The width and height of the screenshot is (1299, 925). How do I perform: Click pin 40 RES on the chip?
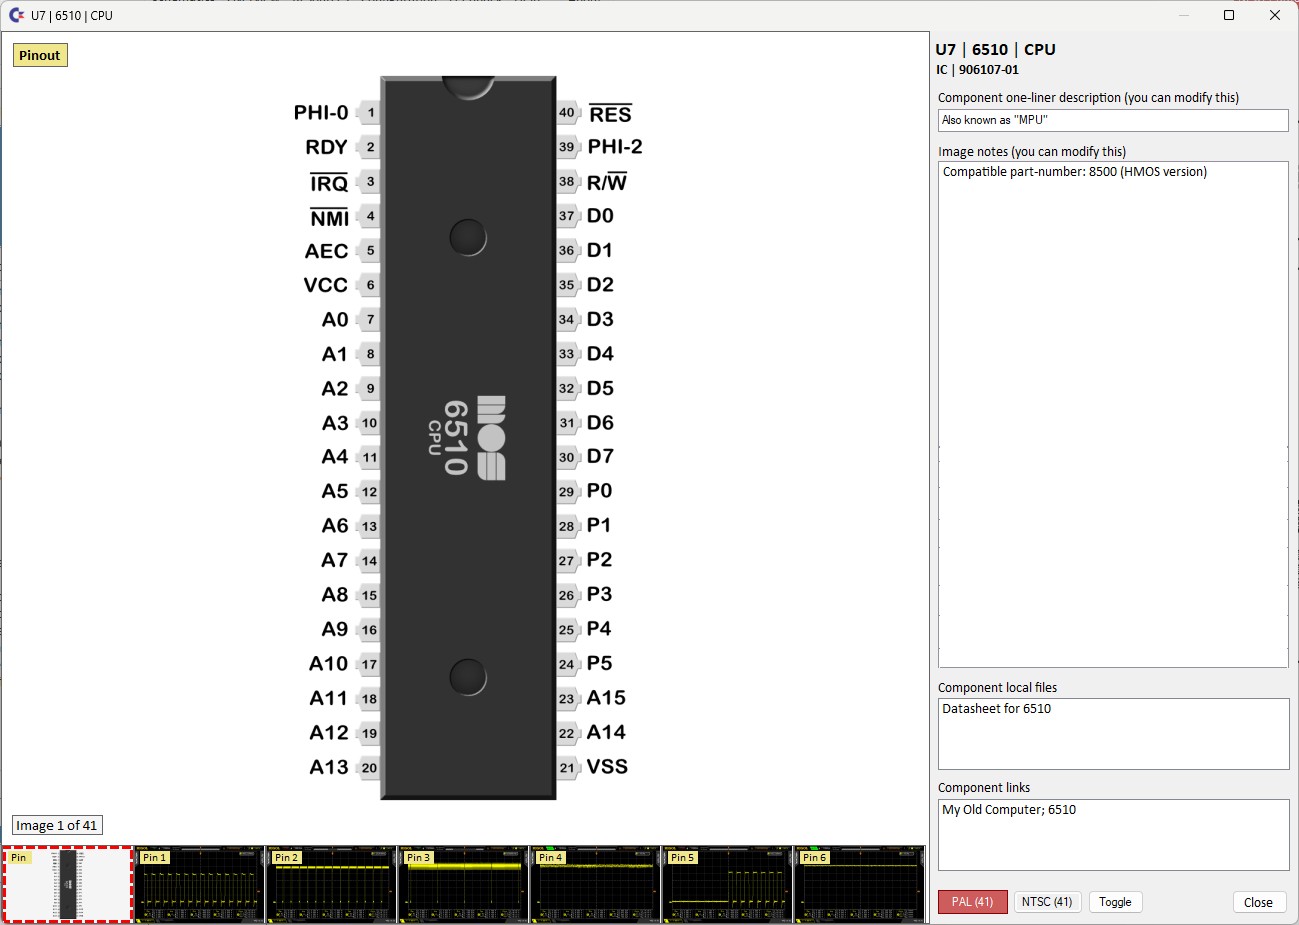(x=567, y=113)
